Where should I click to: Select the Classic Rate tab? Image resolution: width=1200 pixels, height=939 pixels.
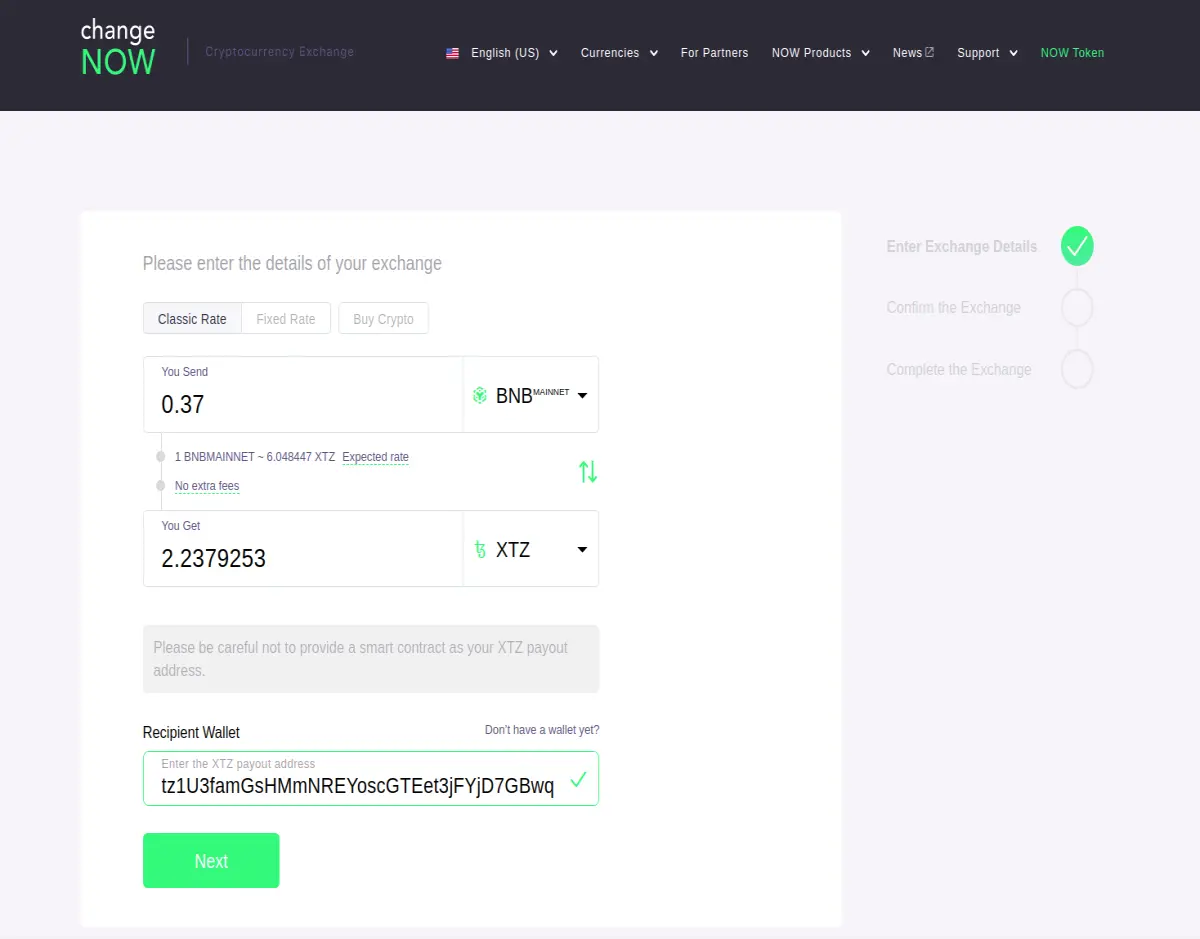click(x=192, y=319)
